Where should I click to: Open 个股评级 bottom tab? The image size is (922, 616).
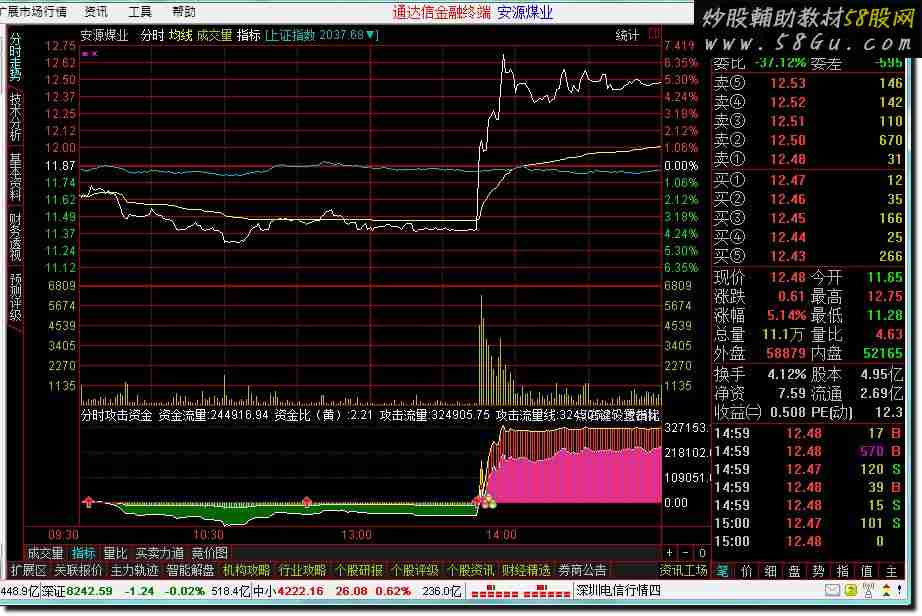(x=415, y=570)
